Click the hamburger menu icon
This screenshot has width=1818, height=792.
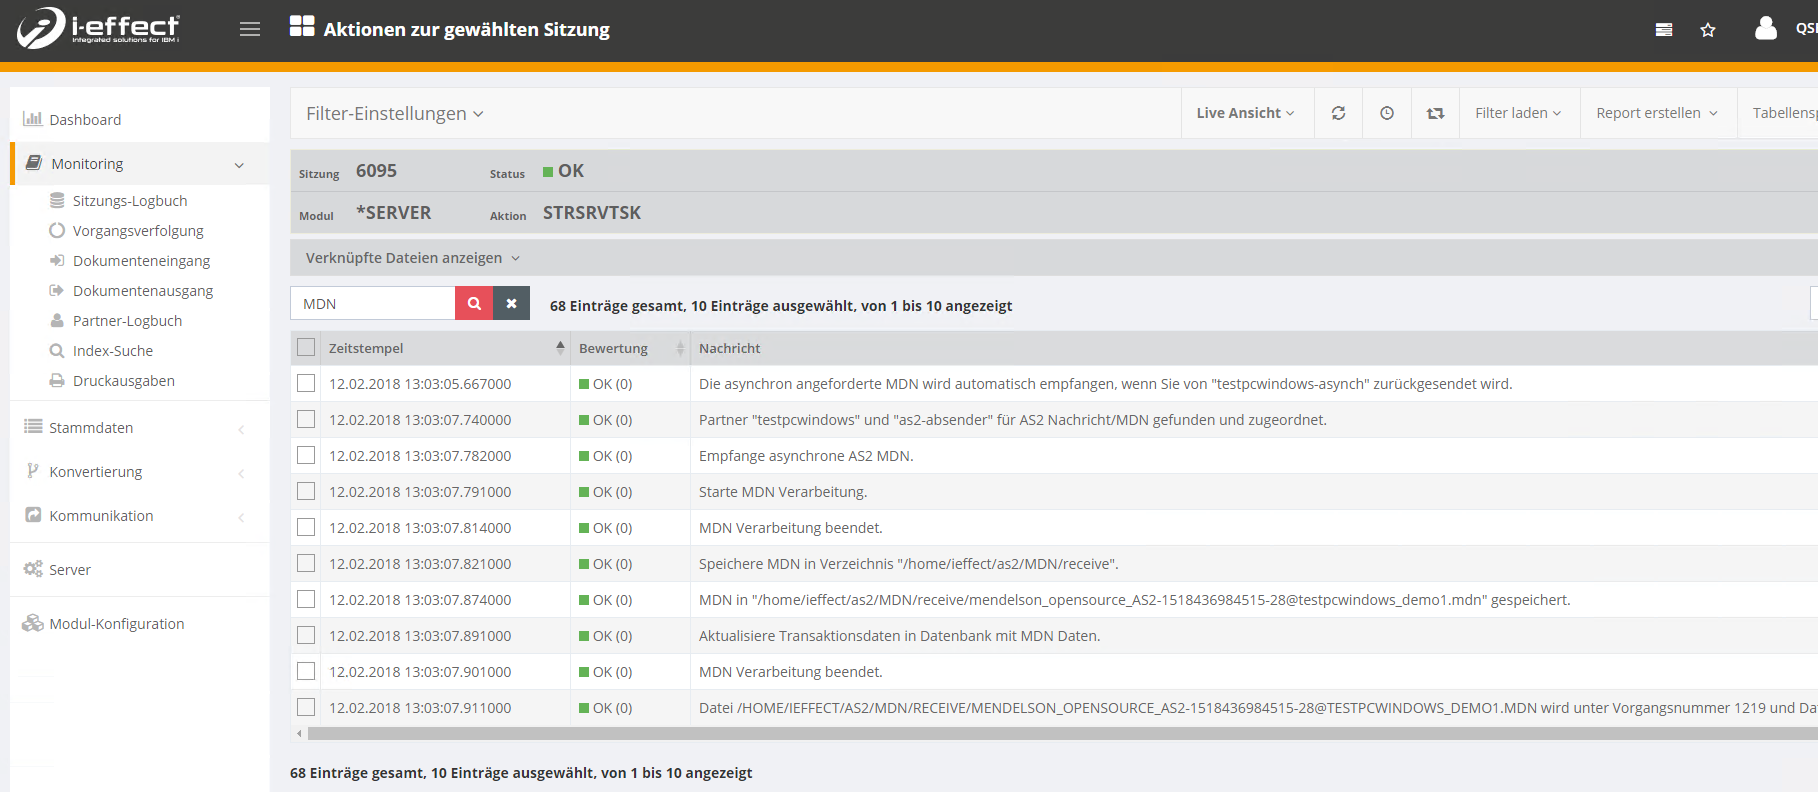pos(250,29)
